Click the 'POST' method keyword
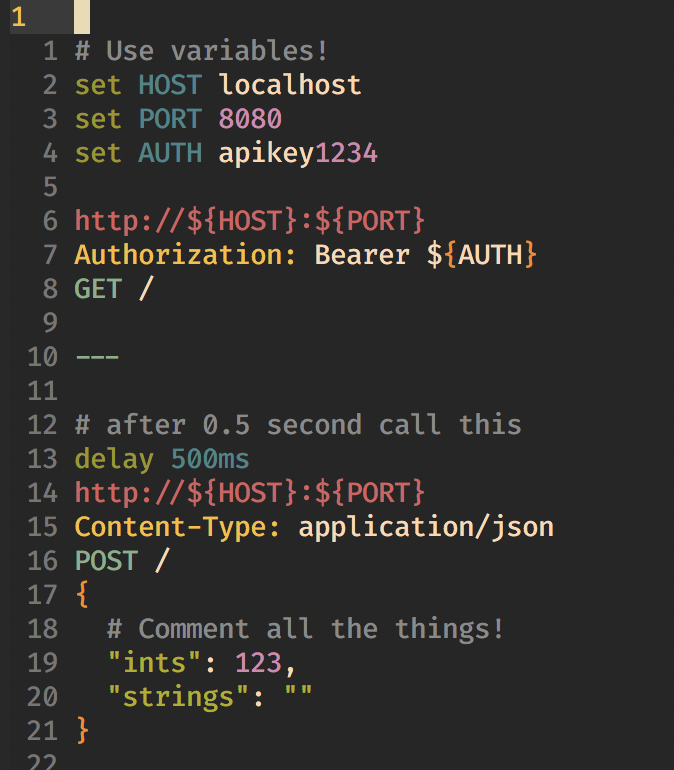Viewport: 674px width, 770px height. coord(106,561)
